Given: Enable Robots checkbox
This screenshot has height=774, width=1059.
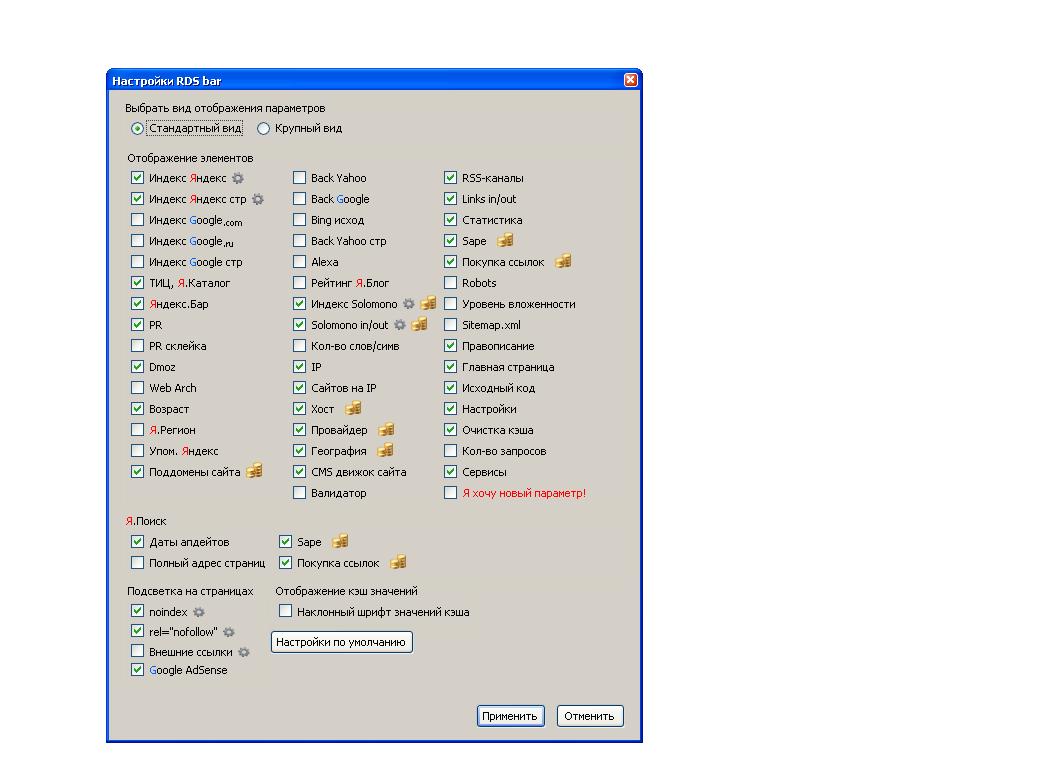Looking at the screenshot, I should 450,283.
